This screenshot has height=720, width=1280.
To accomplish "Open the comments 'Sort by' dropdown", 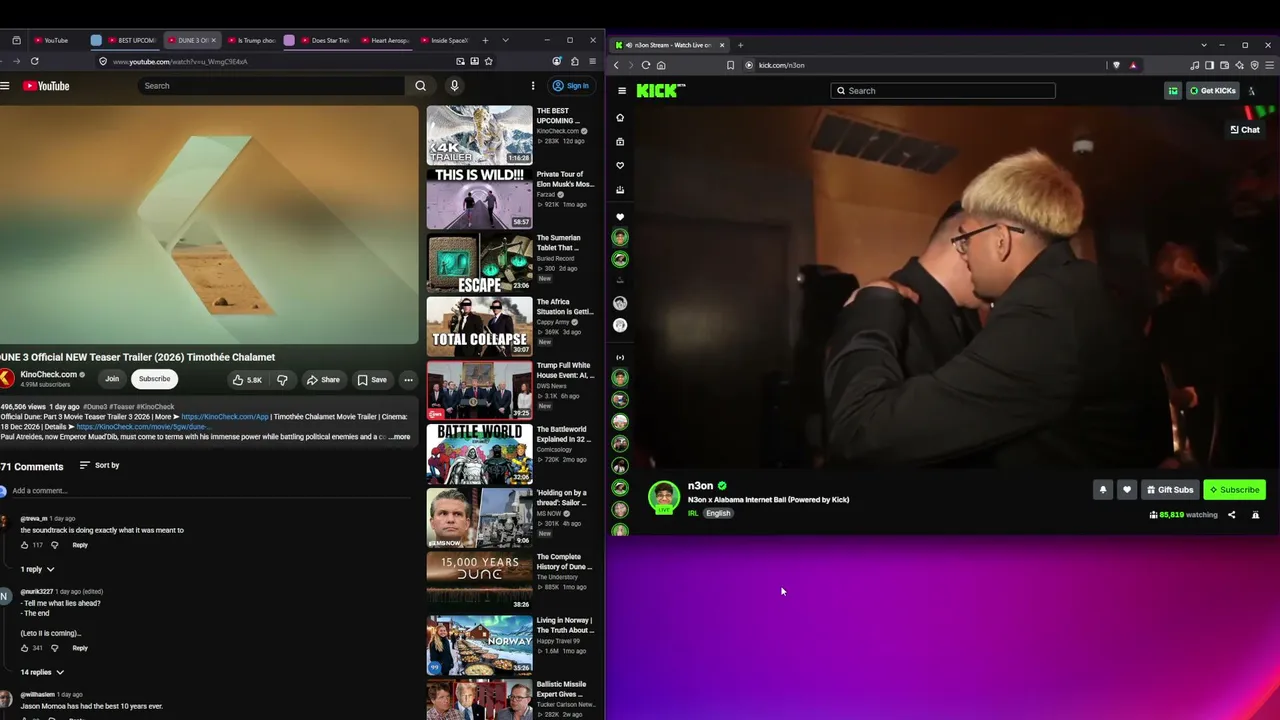I will pos(99,465).
